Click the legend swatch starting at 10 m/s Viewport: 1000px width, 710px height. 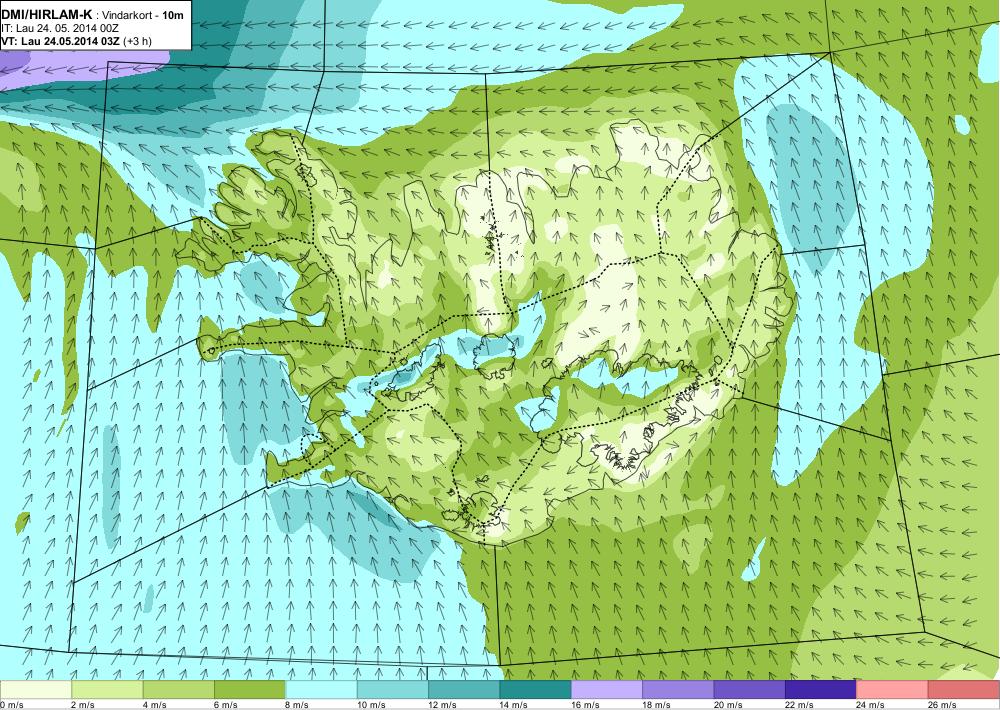(x=393, y=690)
